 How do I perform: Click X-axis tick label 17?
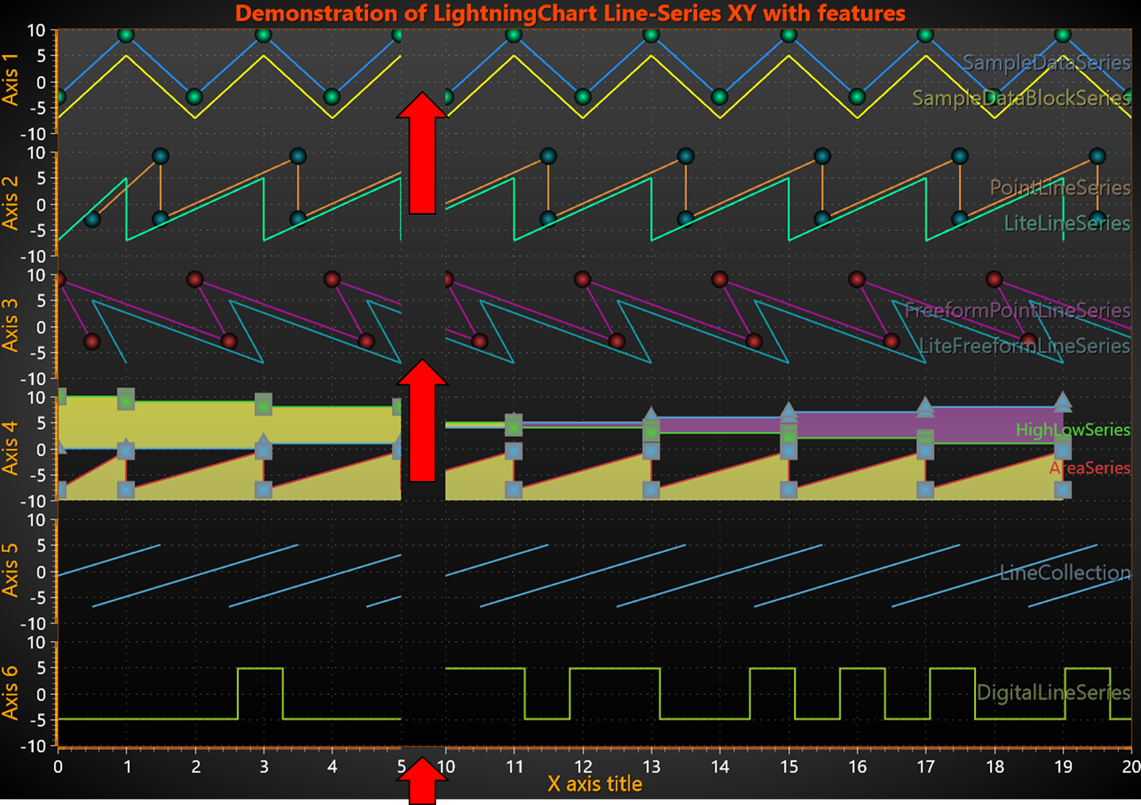click(x=926, y=766)
